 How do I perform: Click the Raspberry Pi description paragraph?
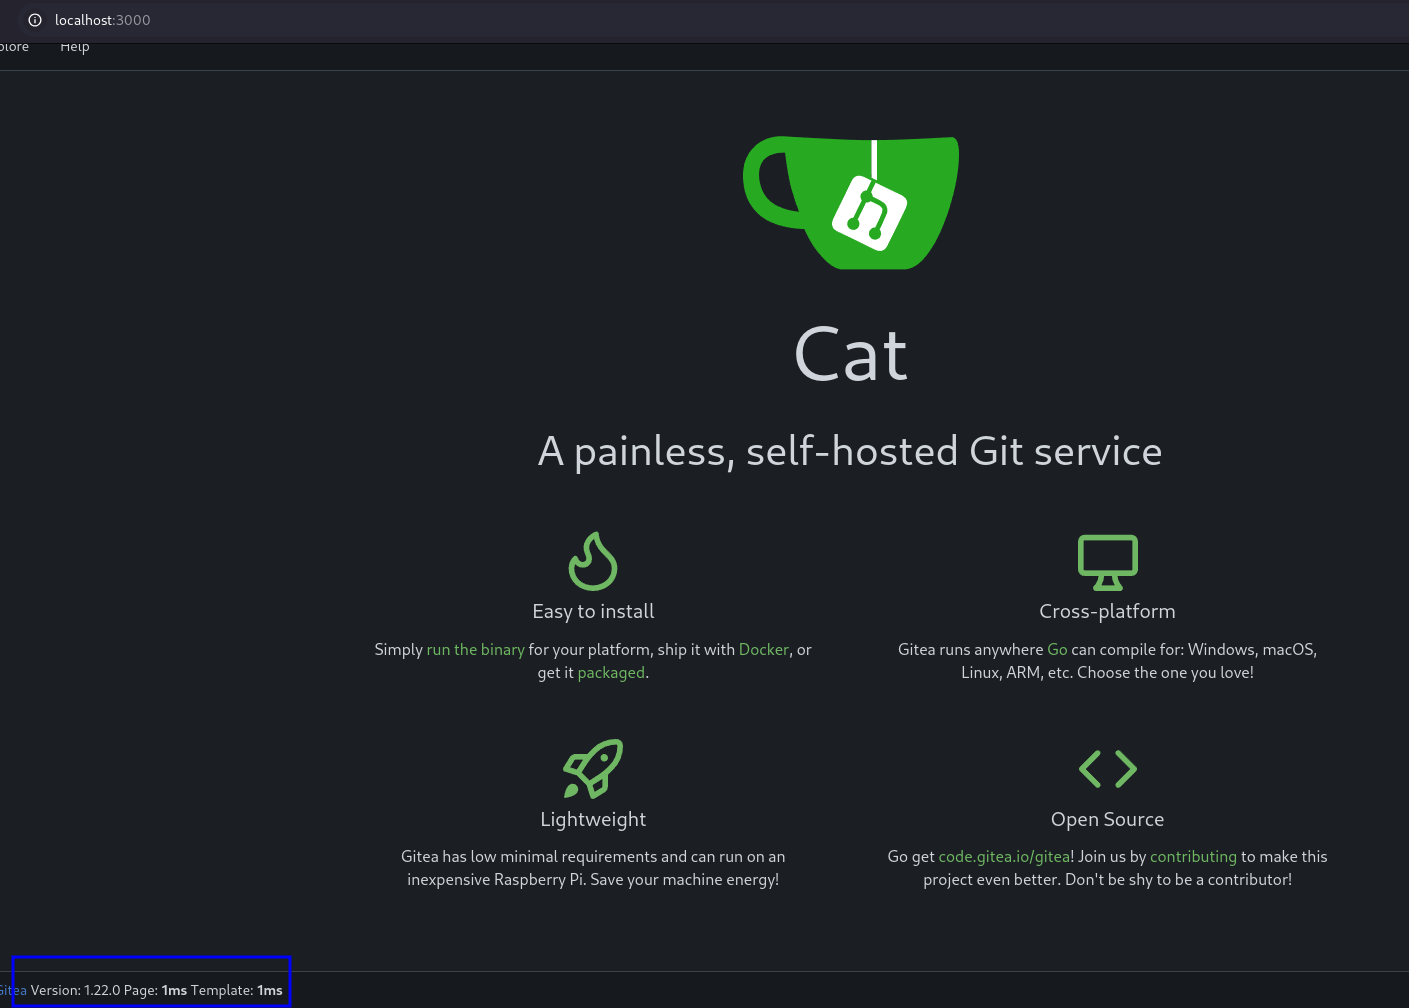(x=593, y=868)
